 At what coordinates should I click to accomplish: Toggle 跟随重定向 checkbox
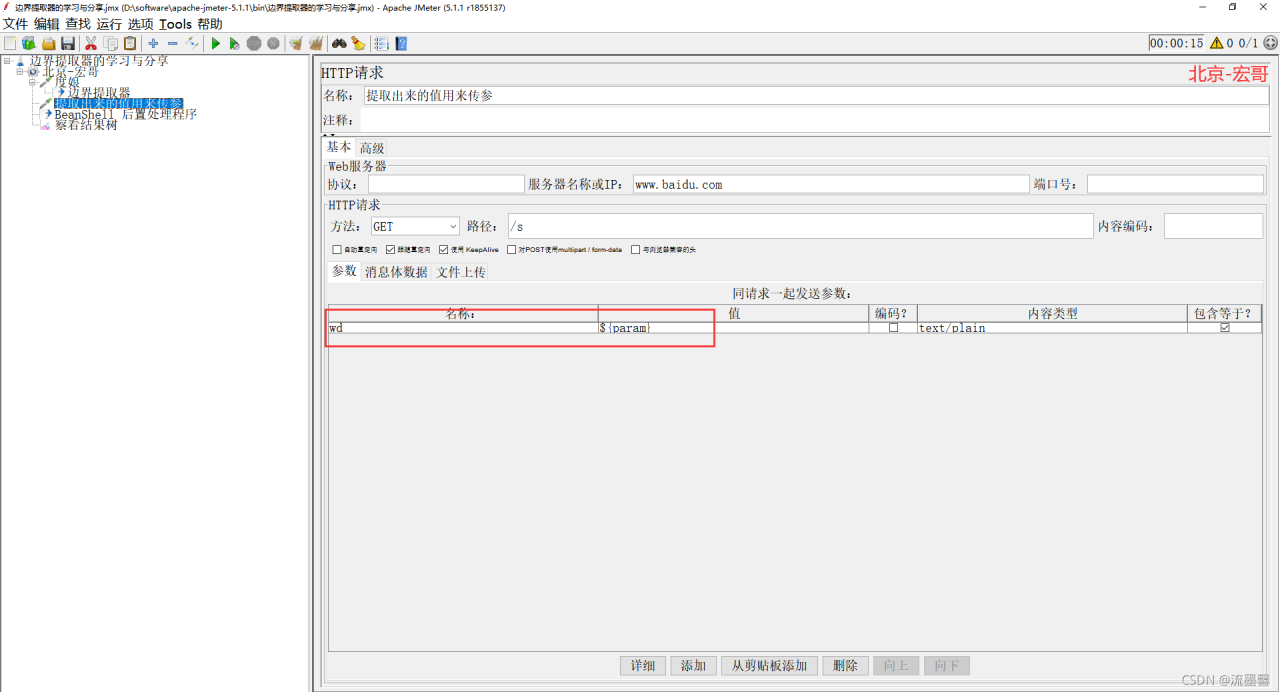[x=390, y=249]
